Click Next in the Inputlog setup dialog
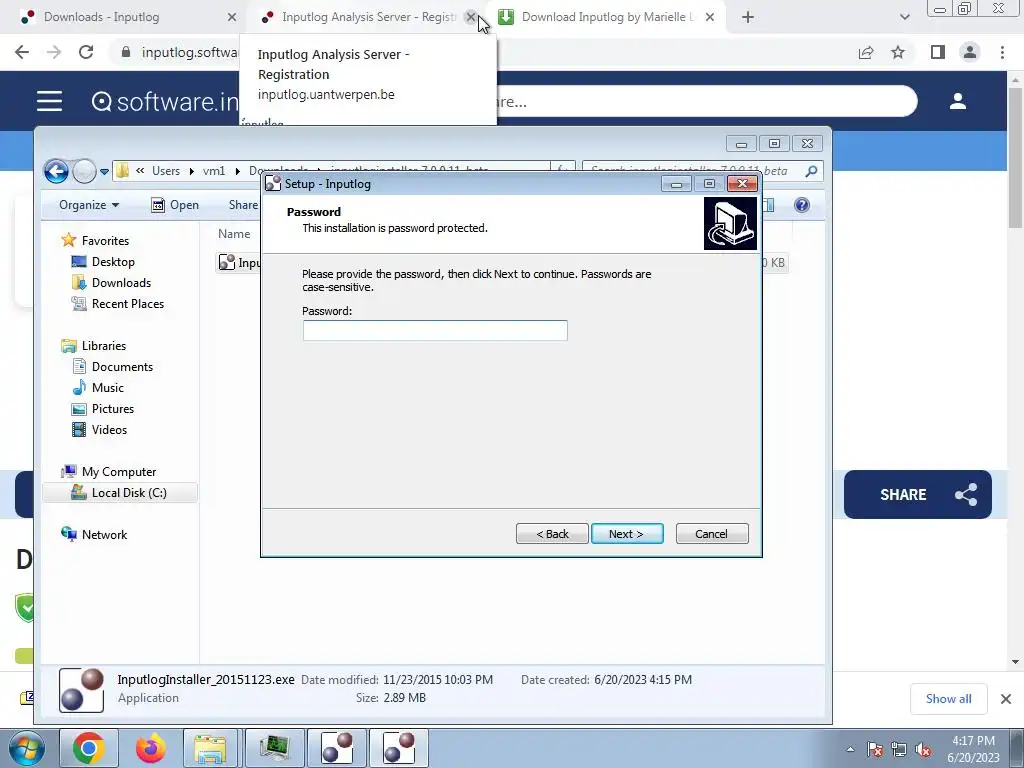 click(x=627, y=534)
